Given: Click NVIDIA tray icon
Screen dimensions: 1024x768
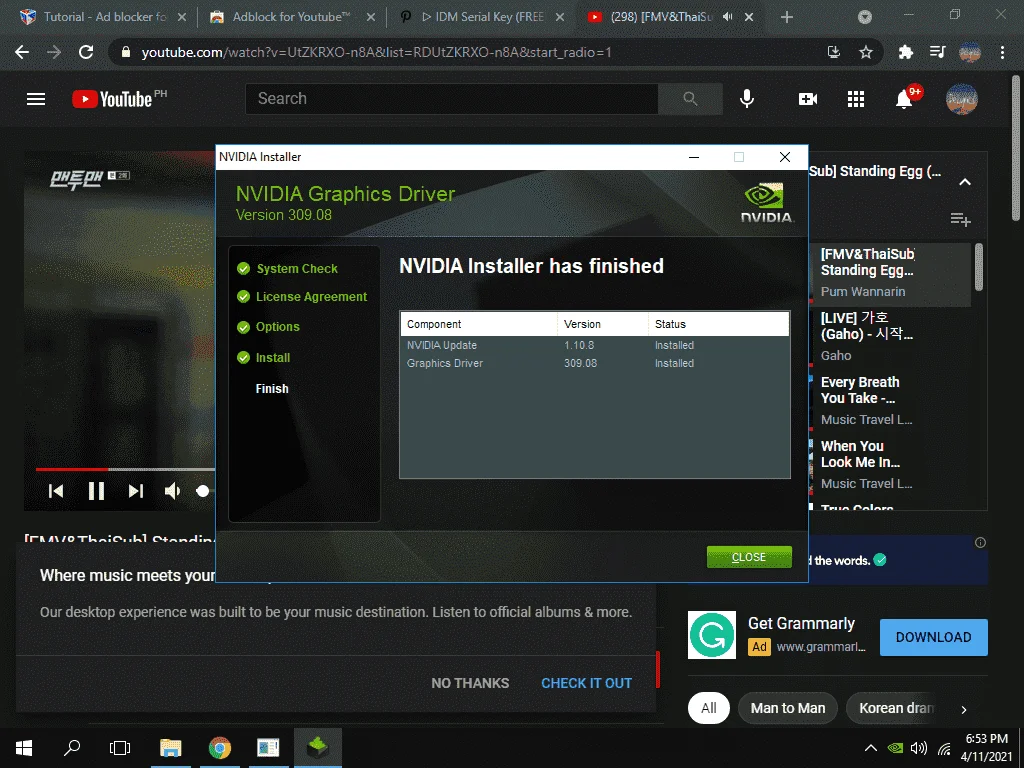Looking at the screenshot, I should (895, 748).
